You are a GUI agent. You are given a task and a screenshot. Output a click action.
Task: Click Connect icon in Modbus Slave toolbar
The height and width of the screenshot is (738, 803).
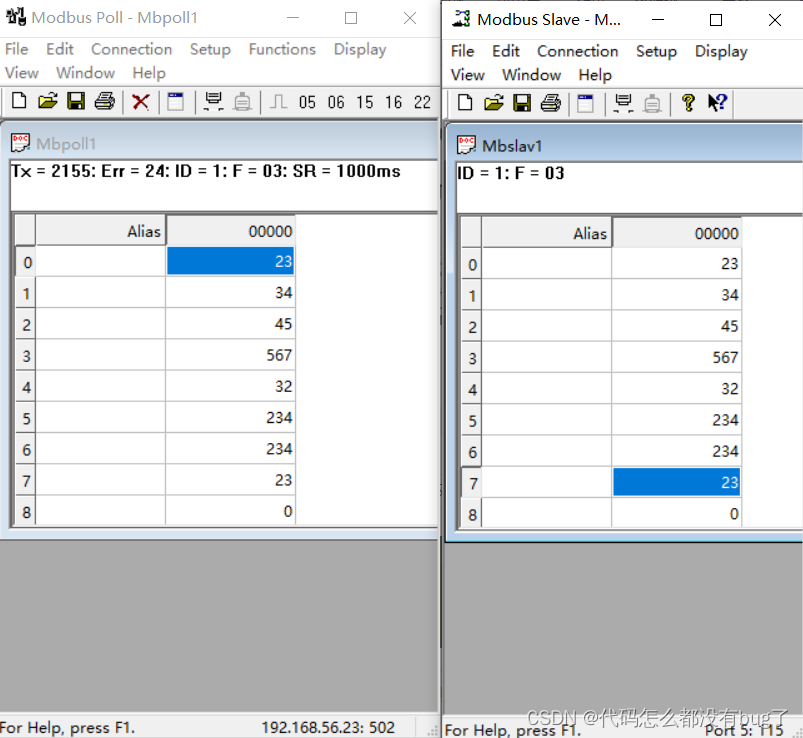click(x=623, y=103)
